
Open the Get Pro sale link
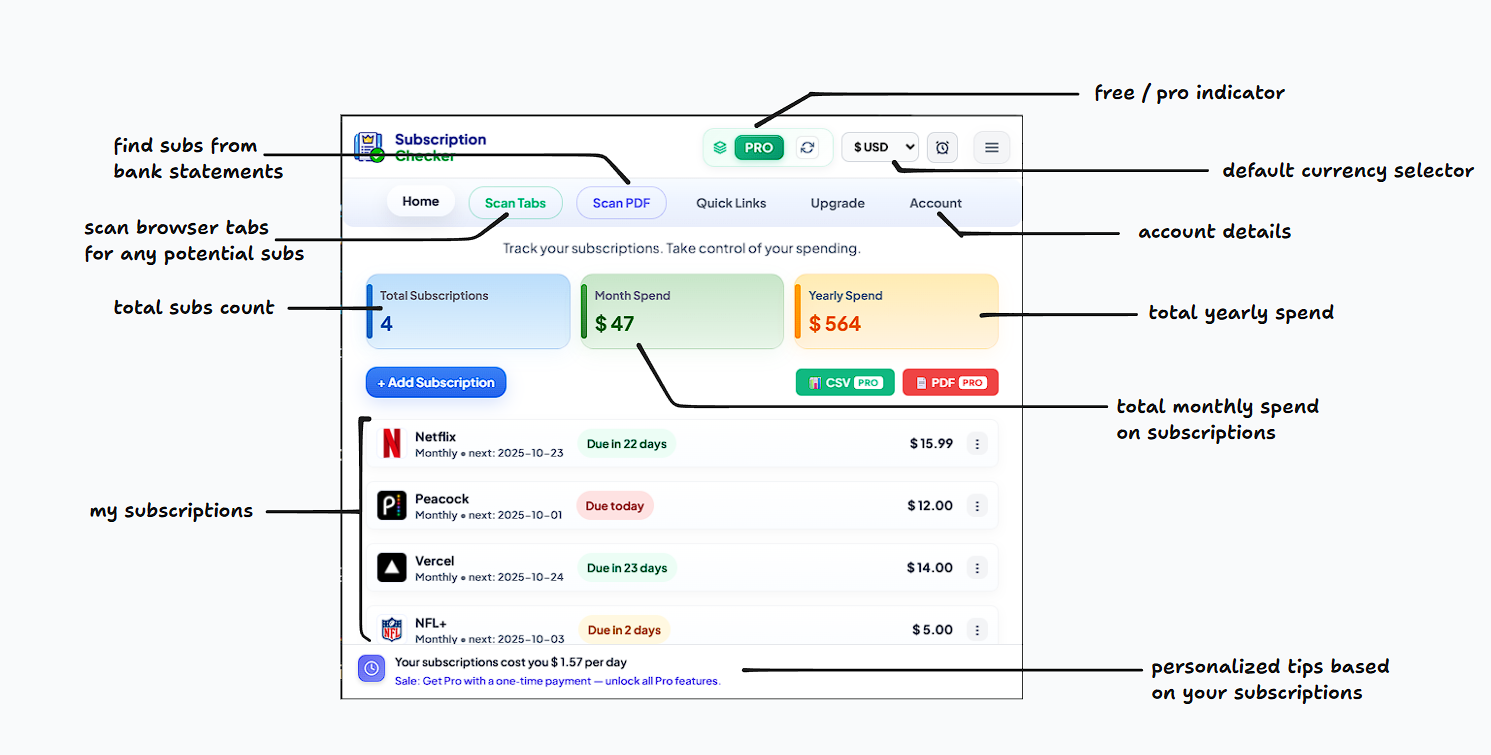click(x=556, y=681)
